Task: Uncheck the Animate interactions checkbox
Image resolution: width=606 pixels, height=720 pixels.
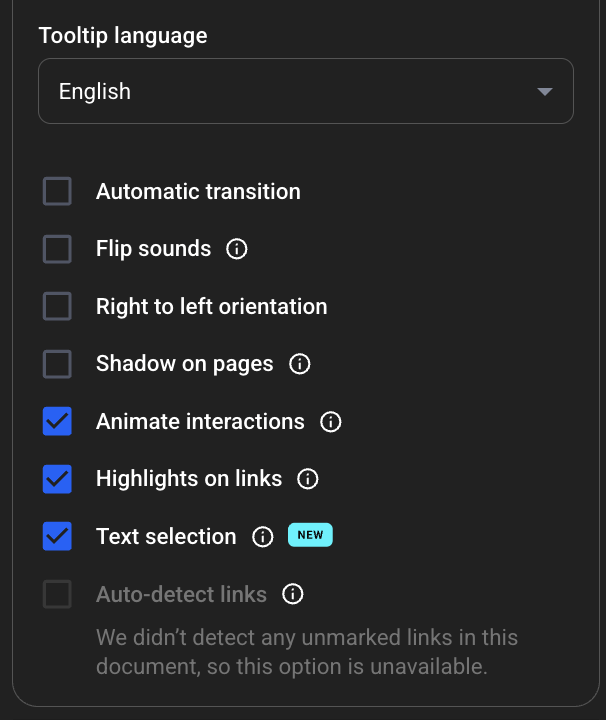Action: click(57, 422)
